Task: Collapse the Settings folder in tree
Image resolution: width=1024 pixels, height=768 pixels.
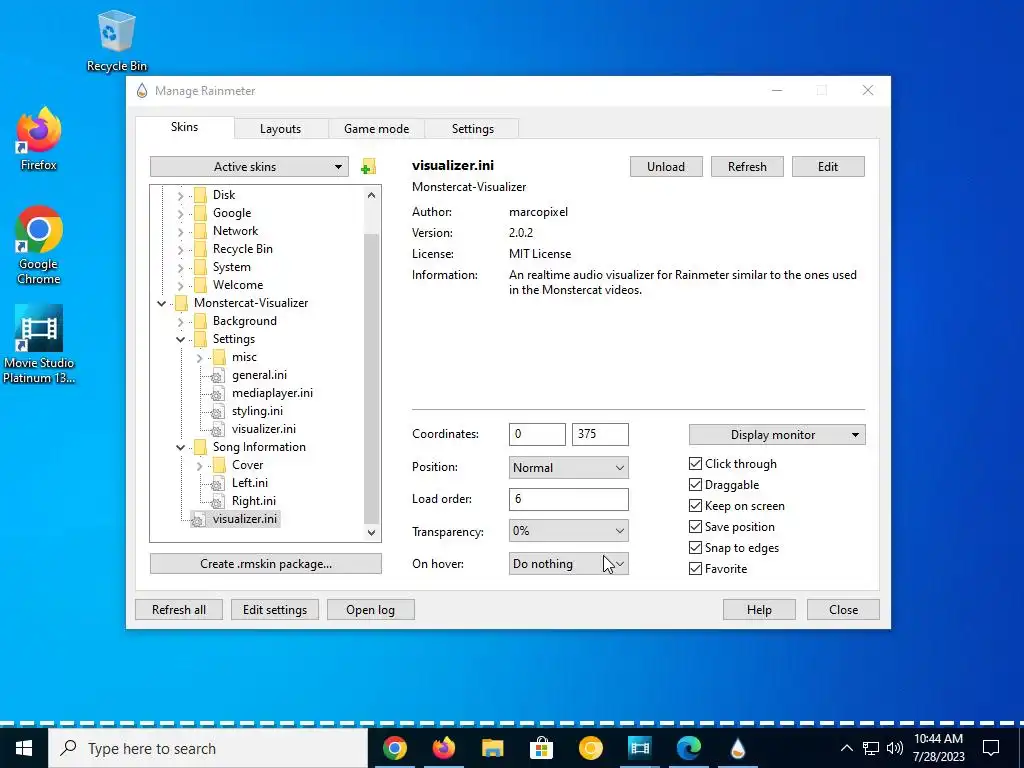Action: pyautogui.click(x=180, y=339)
